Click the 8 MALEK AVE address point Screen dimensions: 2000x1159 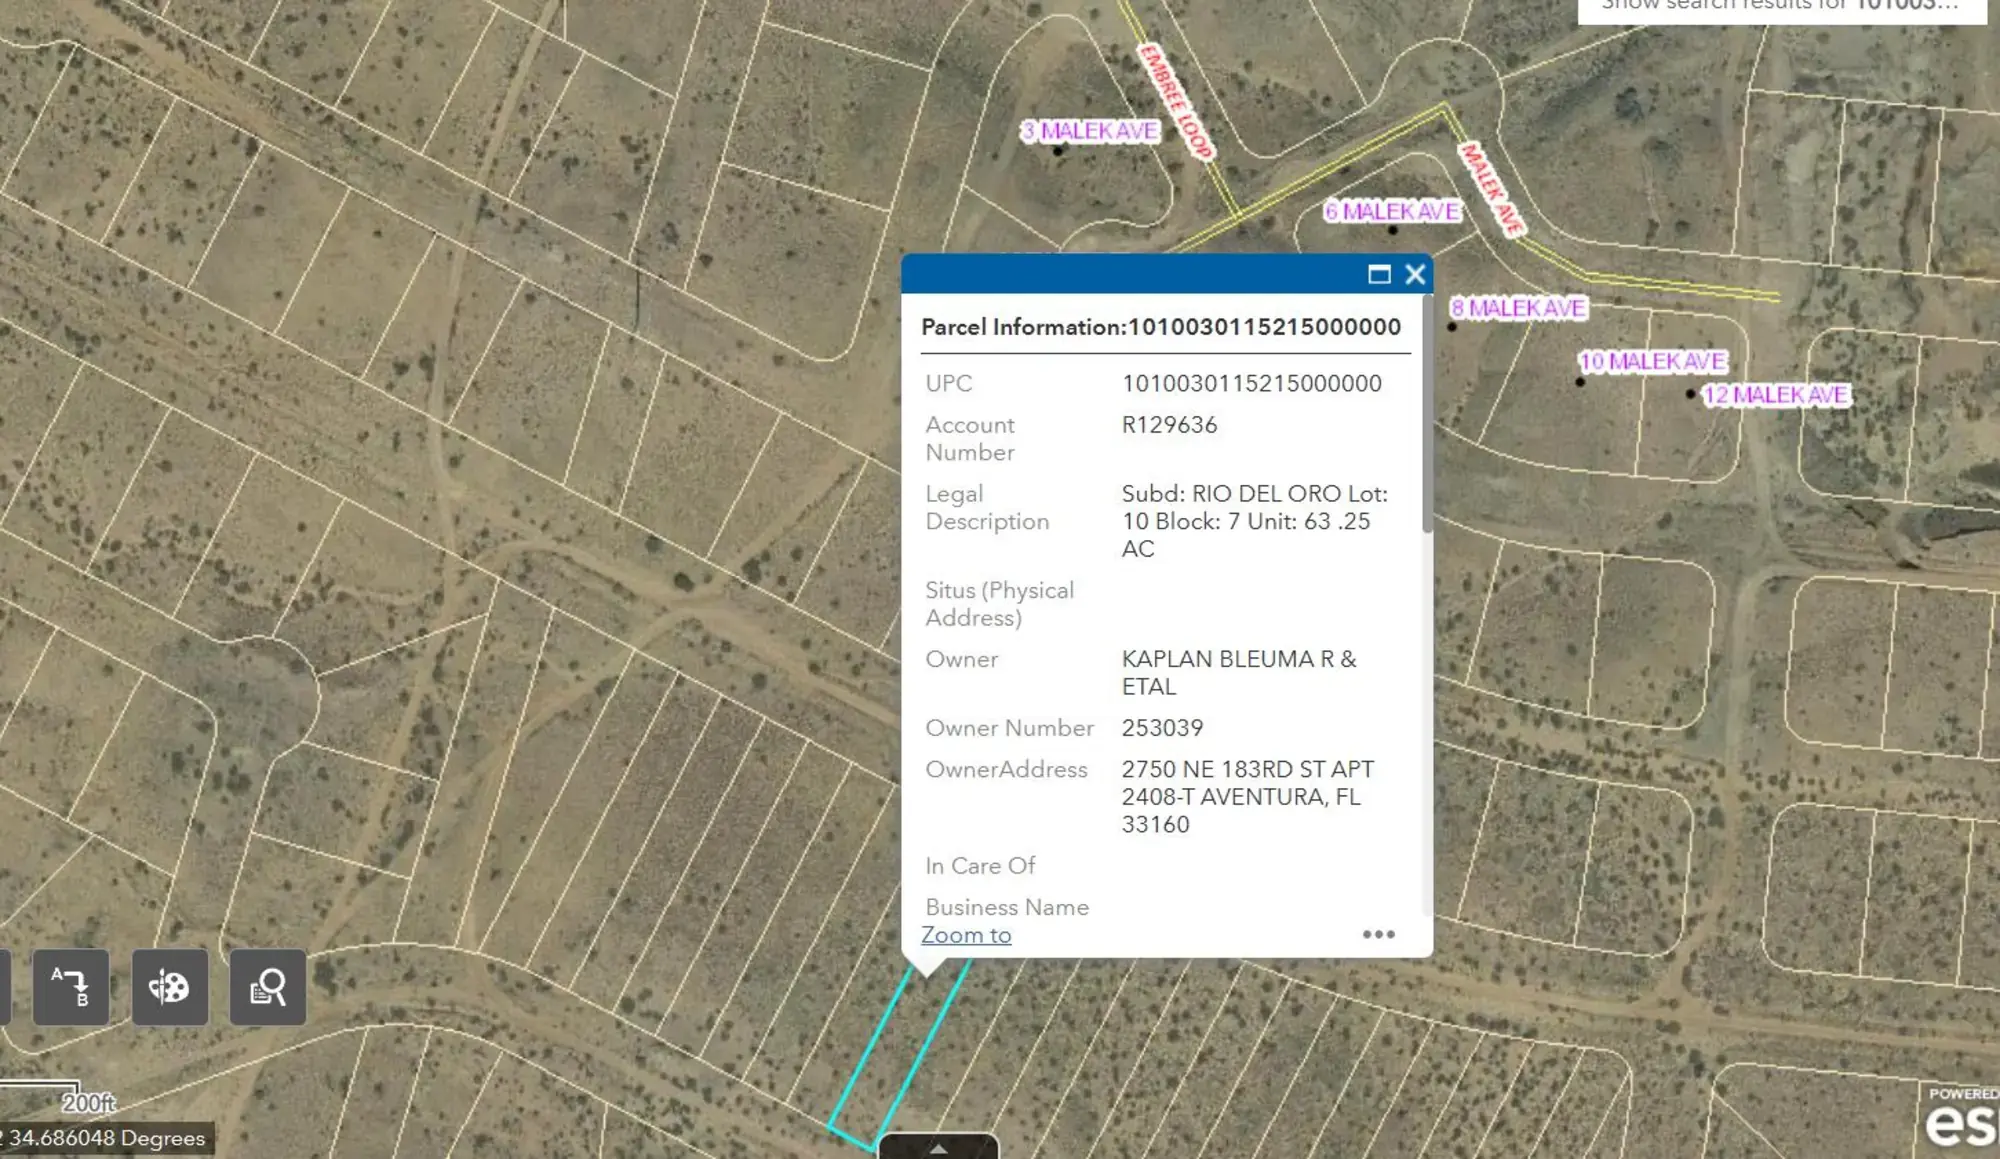pyautogui.click(x=1452, y=327)
